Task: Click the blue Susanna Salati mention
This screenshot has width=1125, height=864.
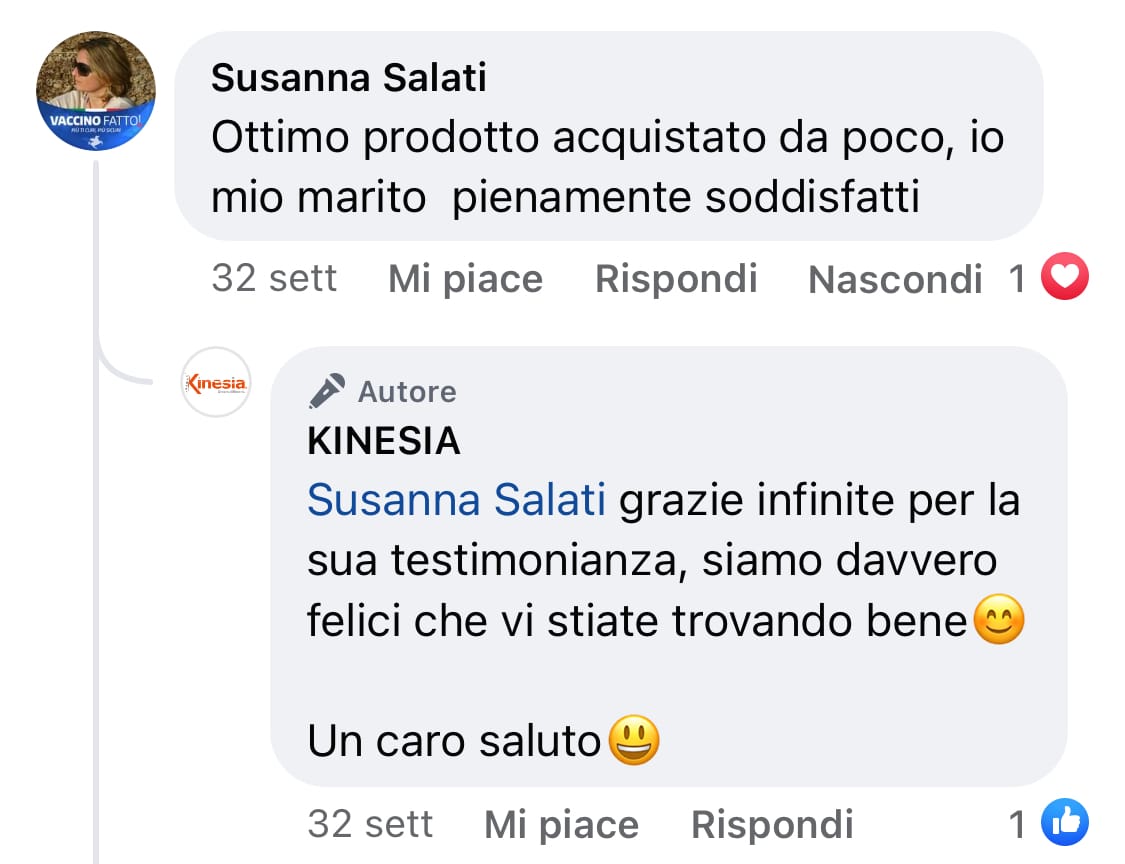Action: (456, 500)
